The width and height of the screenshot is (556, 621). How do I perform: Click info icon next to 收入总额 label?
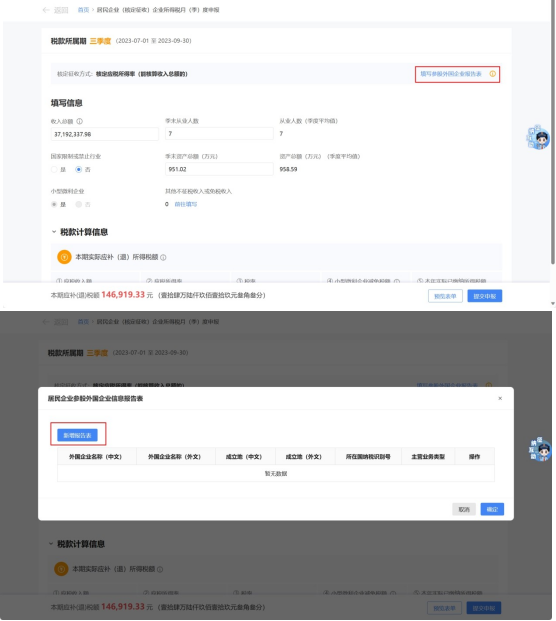(x=80, y=121)
